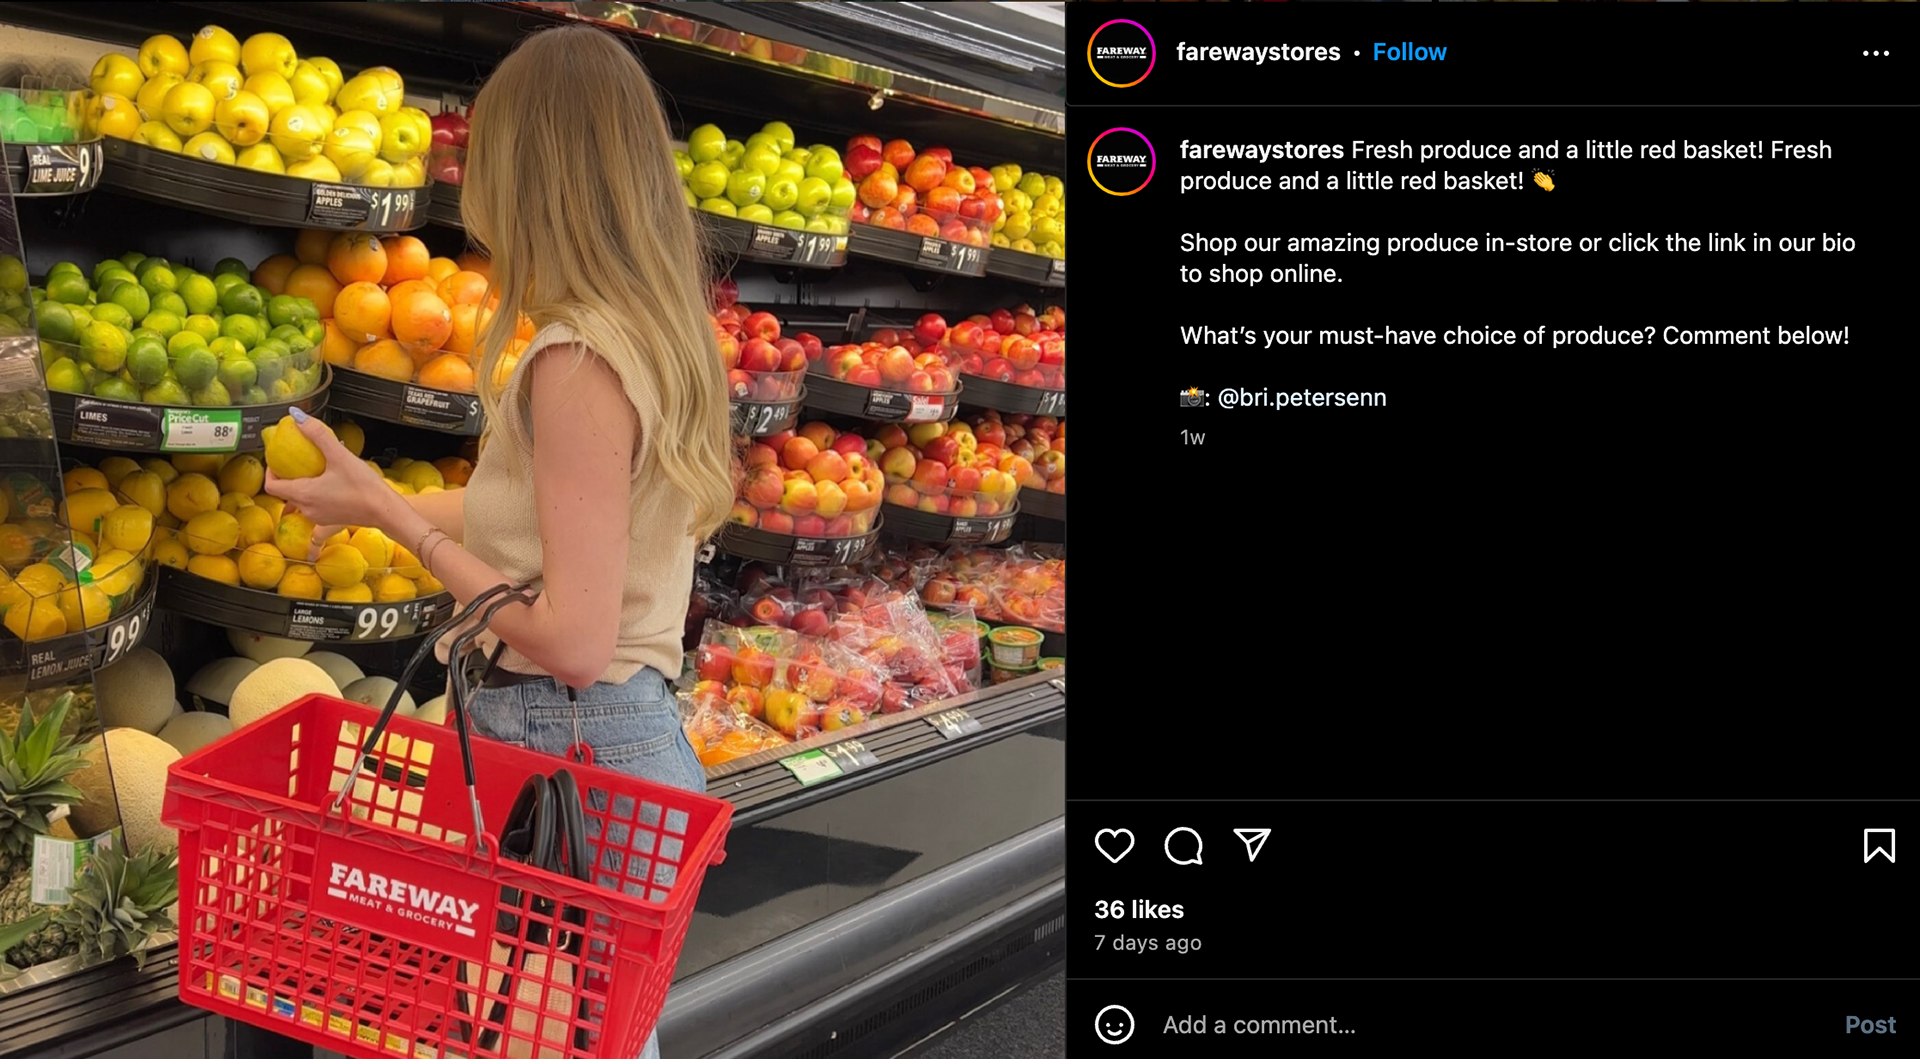Image resolution: width=1920 pixels, height=1059 pixels.
Task: Click the 7 days ago timestamp
Action: tap(1148, 943)
